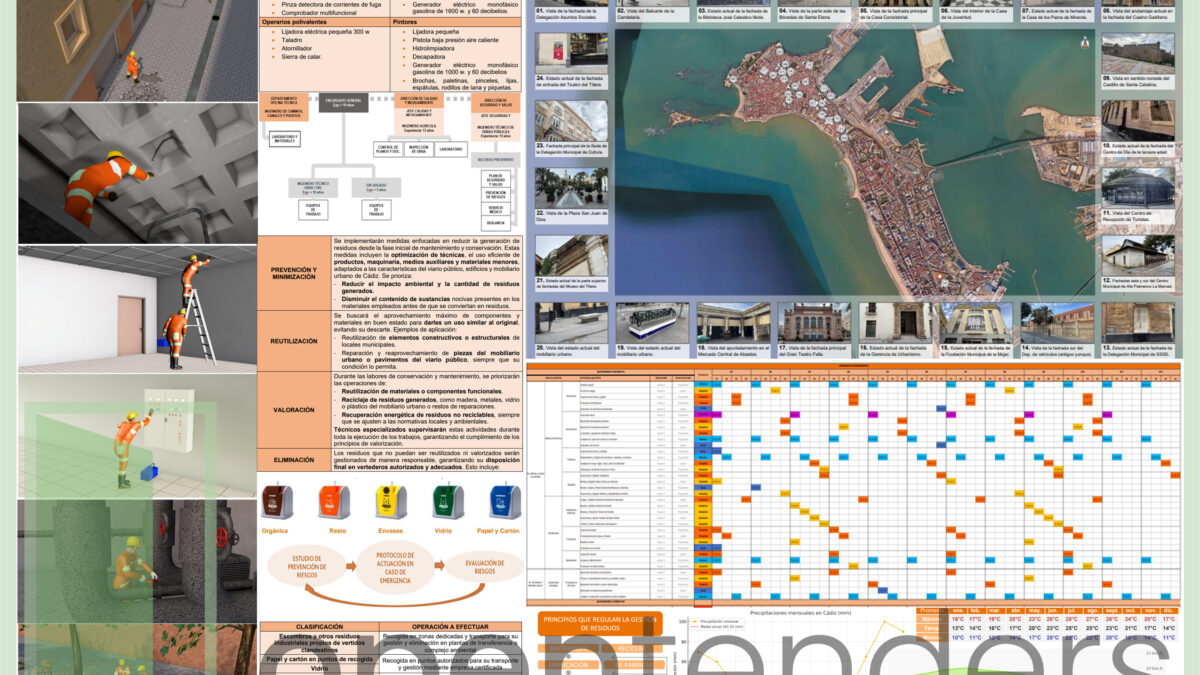Open photo 16 of Gerencia de Urbanismo facade
Viewport: 1200px width, 675px height.
(x=895, y=323)
